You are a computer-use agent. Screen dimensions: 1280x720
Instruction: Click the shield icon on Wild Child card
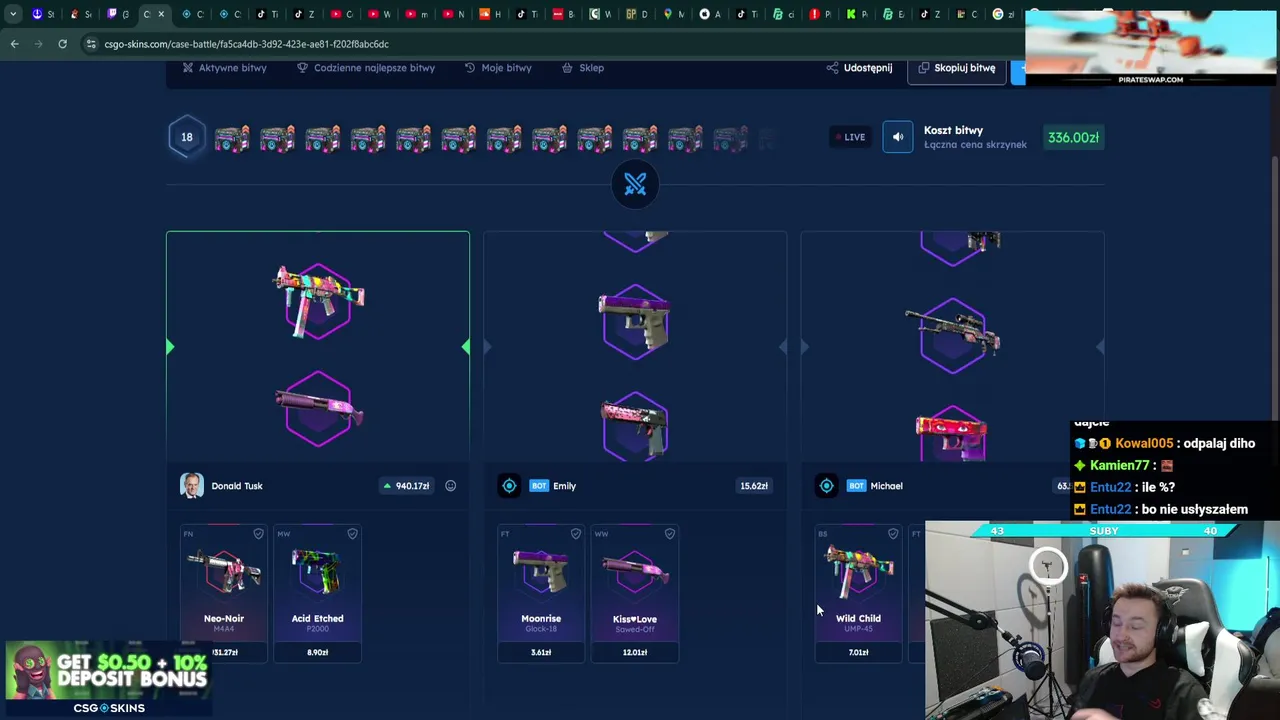tap(893, 535)
